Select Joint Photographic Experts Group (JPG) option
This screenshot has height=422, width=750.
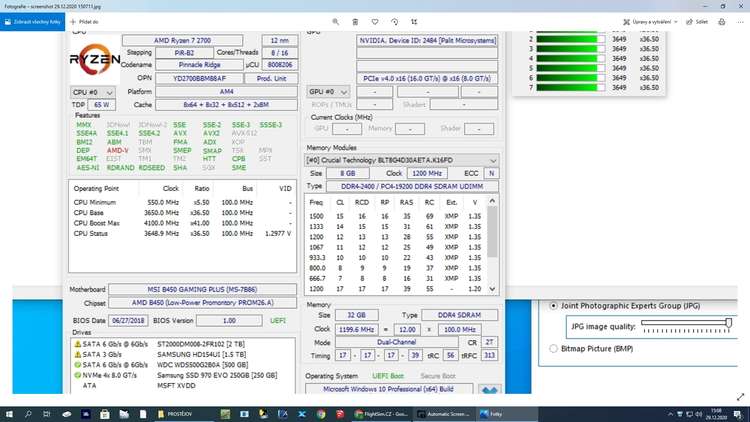point(554,305)
